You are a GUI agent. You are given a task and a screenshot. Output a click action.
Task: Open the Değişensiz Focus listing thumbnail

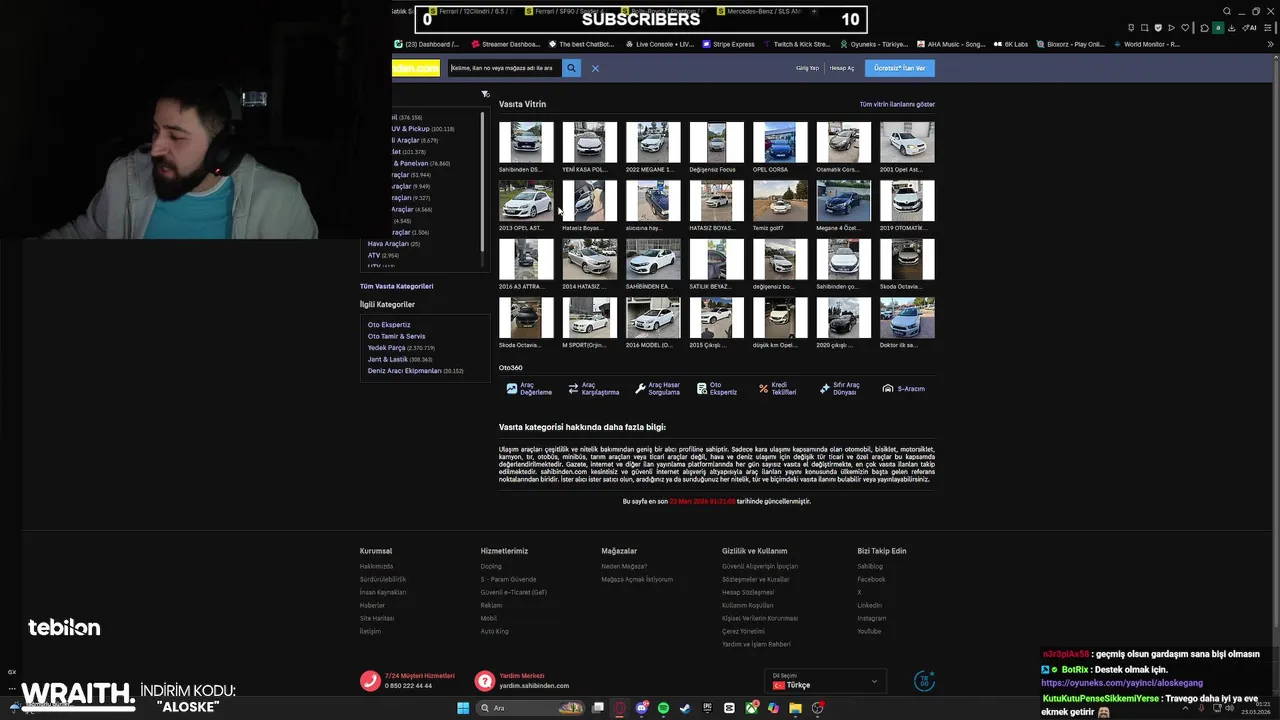[x=716, y=142]
